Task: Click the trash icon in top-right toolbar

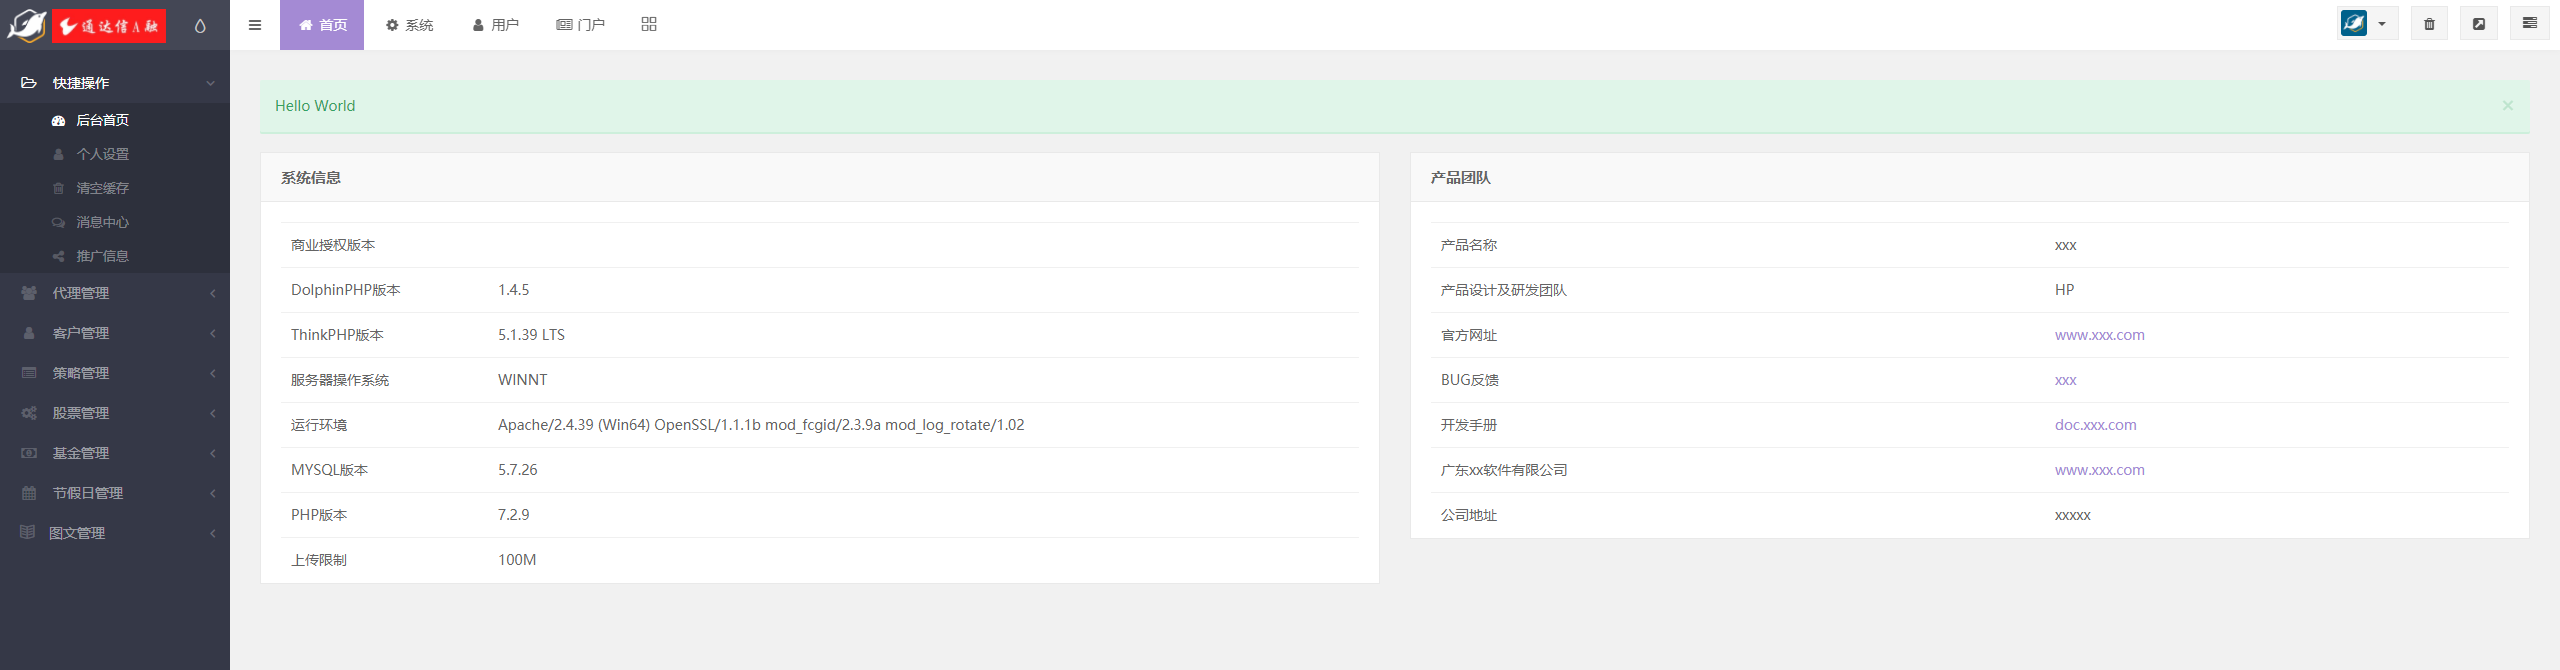Action: point(2429,24)
